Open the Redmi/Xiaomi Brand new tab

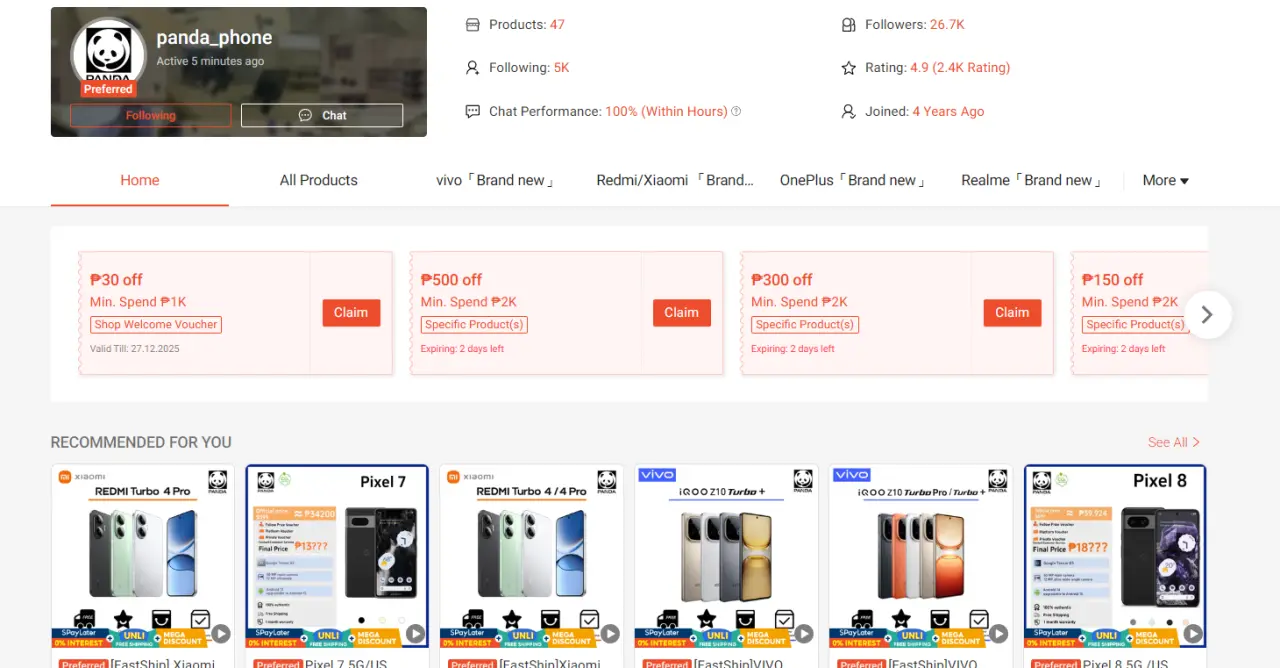click(675, 181)
